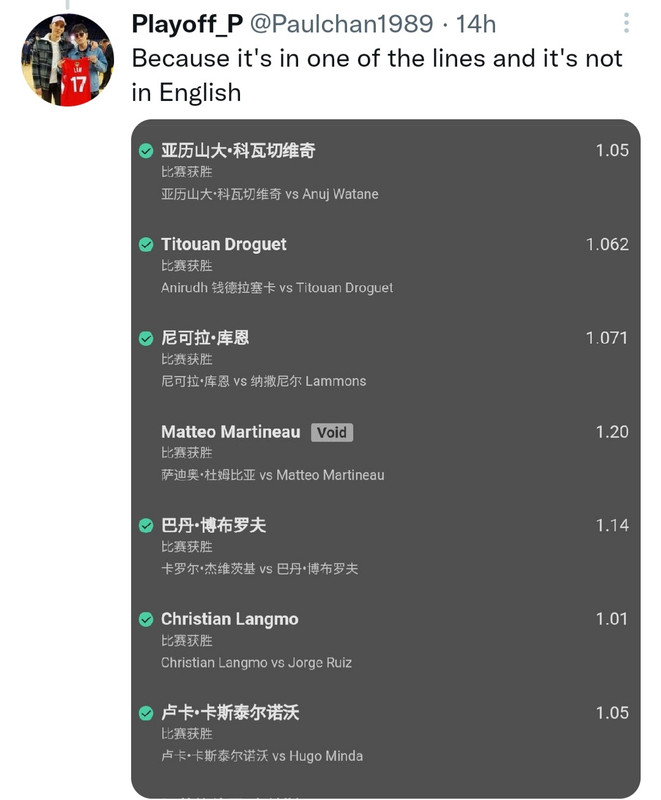Screen dimensions: 661x800
Task: Click the green checkmark beside the 1.071 odds bet
Action: tap(146, 339)
